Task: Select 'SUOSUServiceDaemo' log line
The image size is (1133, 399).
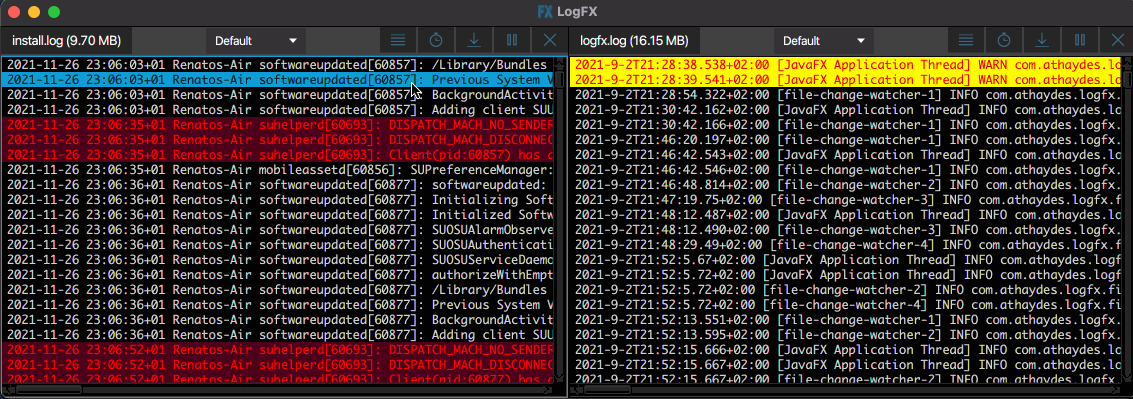Action: pos(278,259)
